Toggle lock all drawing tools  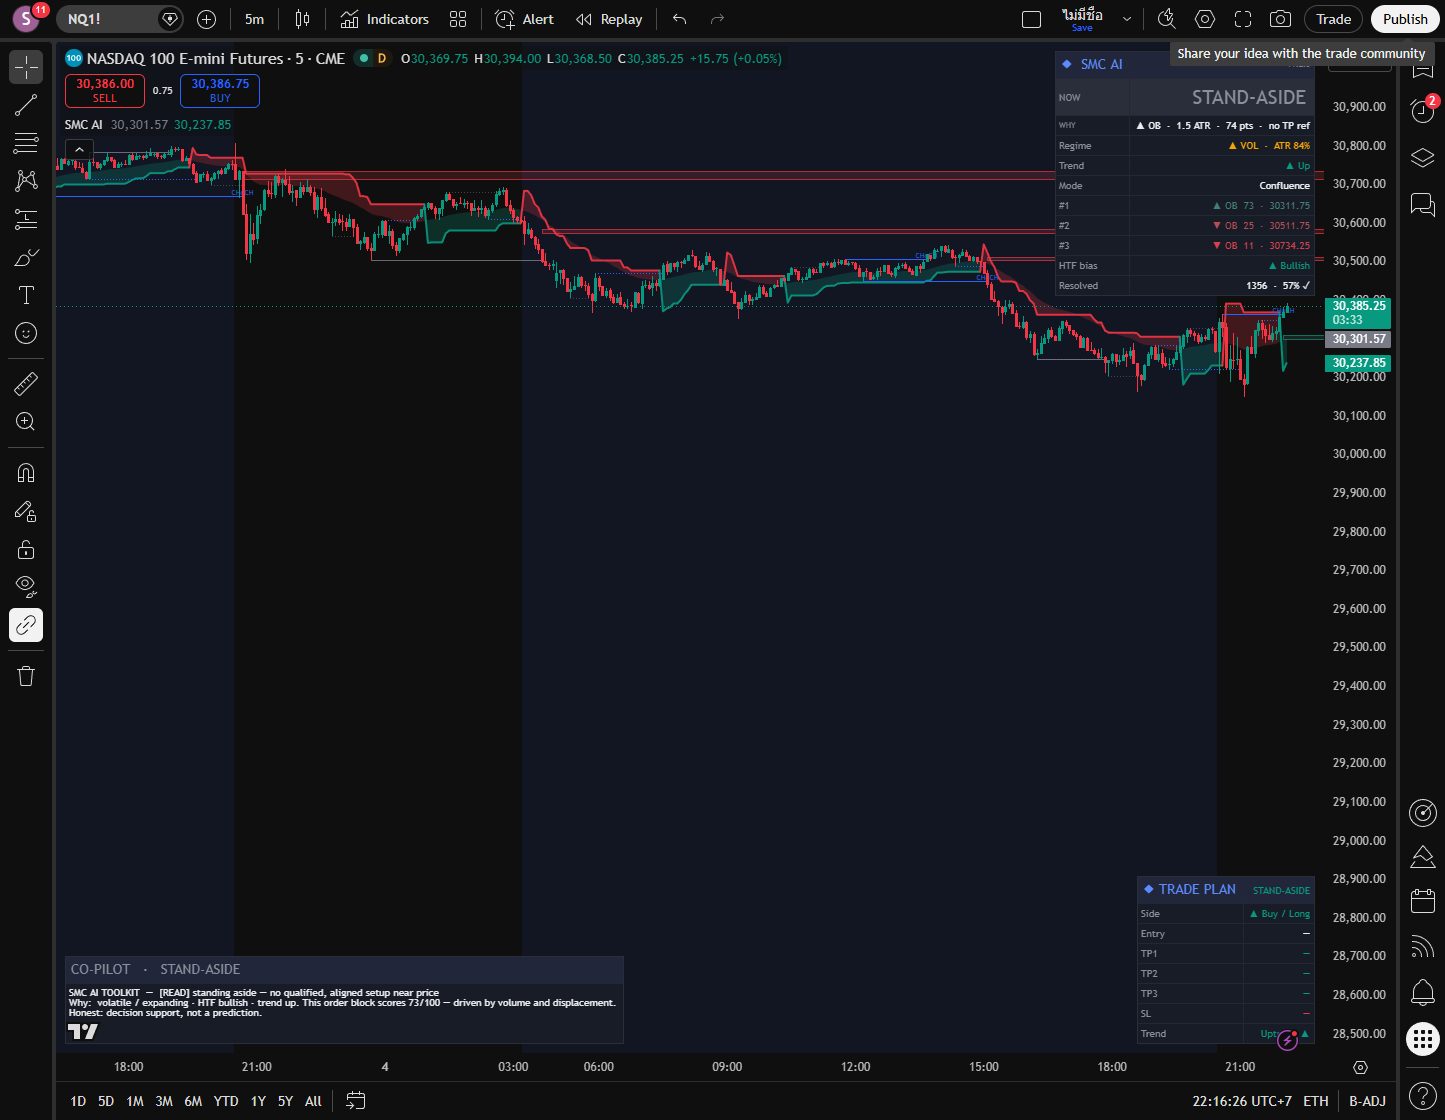(x=26, y=549)
